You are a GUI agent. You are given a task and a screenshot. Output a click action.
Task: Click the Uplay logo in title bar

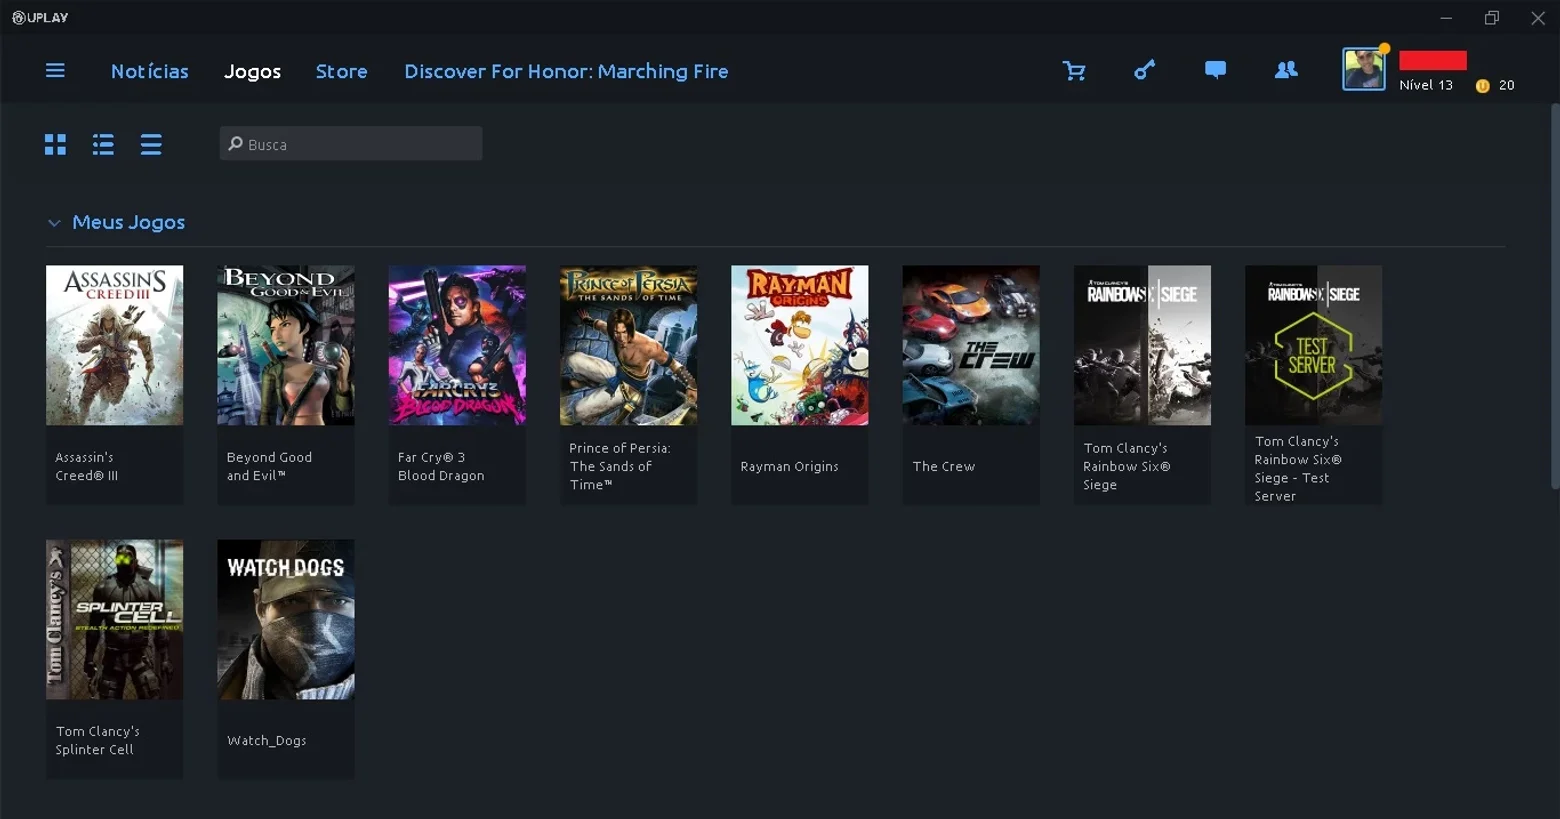(x=40, y=18)
